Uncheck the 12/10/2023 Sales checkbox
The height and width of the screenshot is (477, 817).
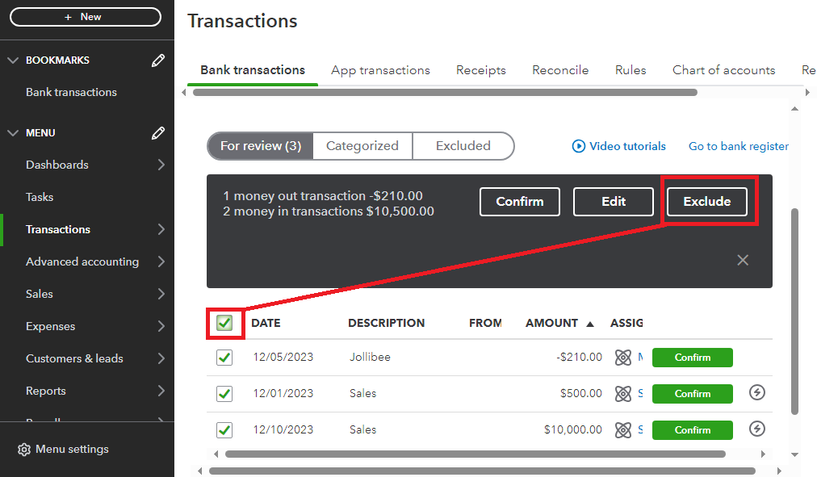pos(224,430)
